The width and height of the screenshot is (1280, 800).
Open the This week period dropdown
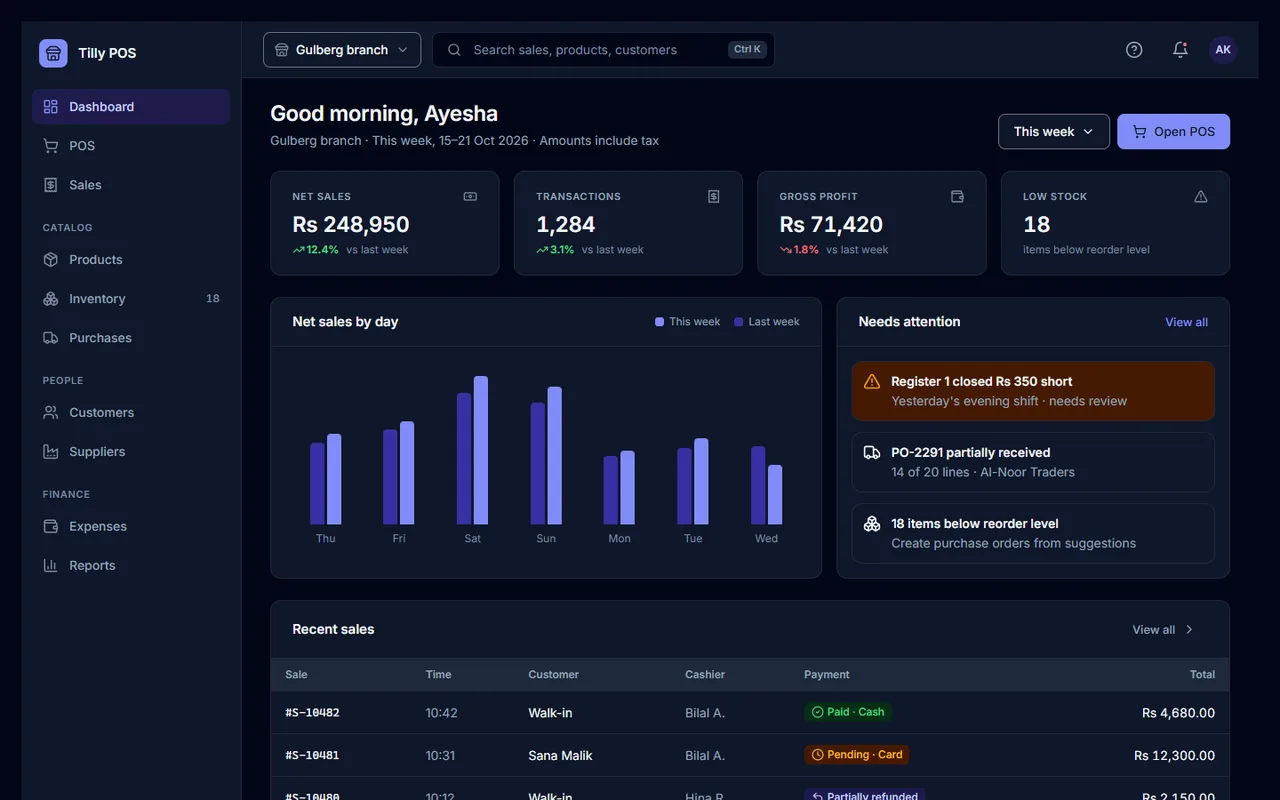(x=1054, y=132)
